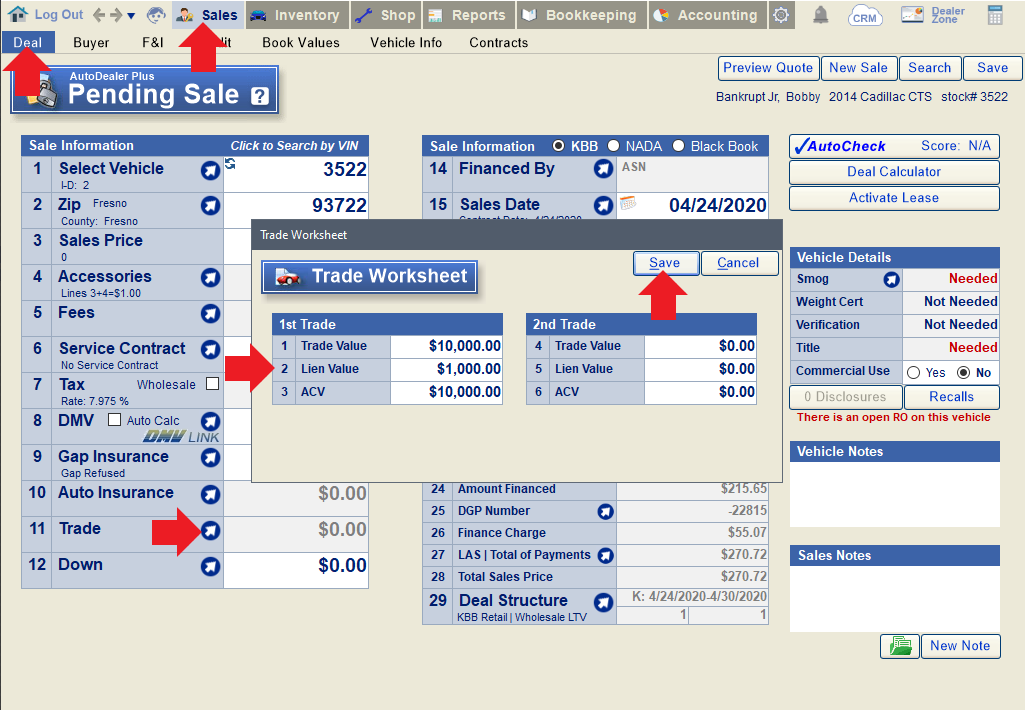Click the DMV arrow icon

(210, 422)
